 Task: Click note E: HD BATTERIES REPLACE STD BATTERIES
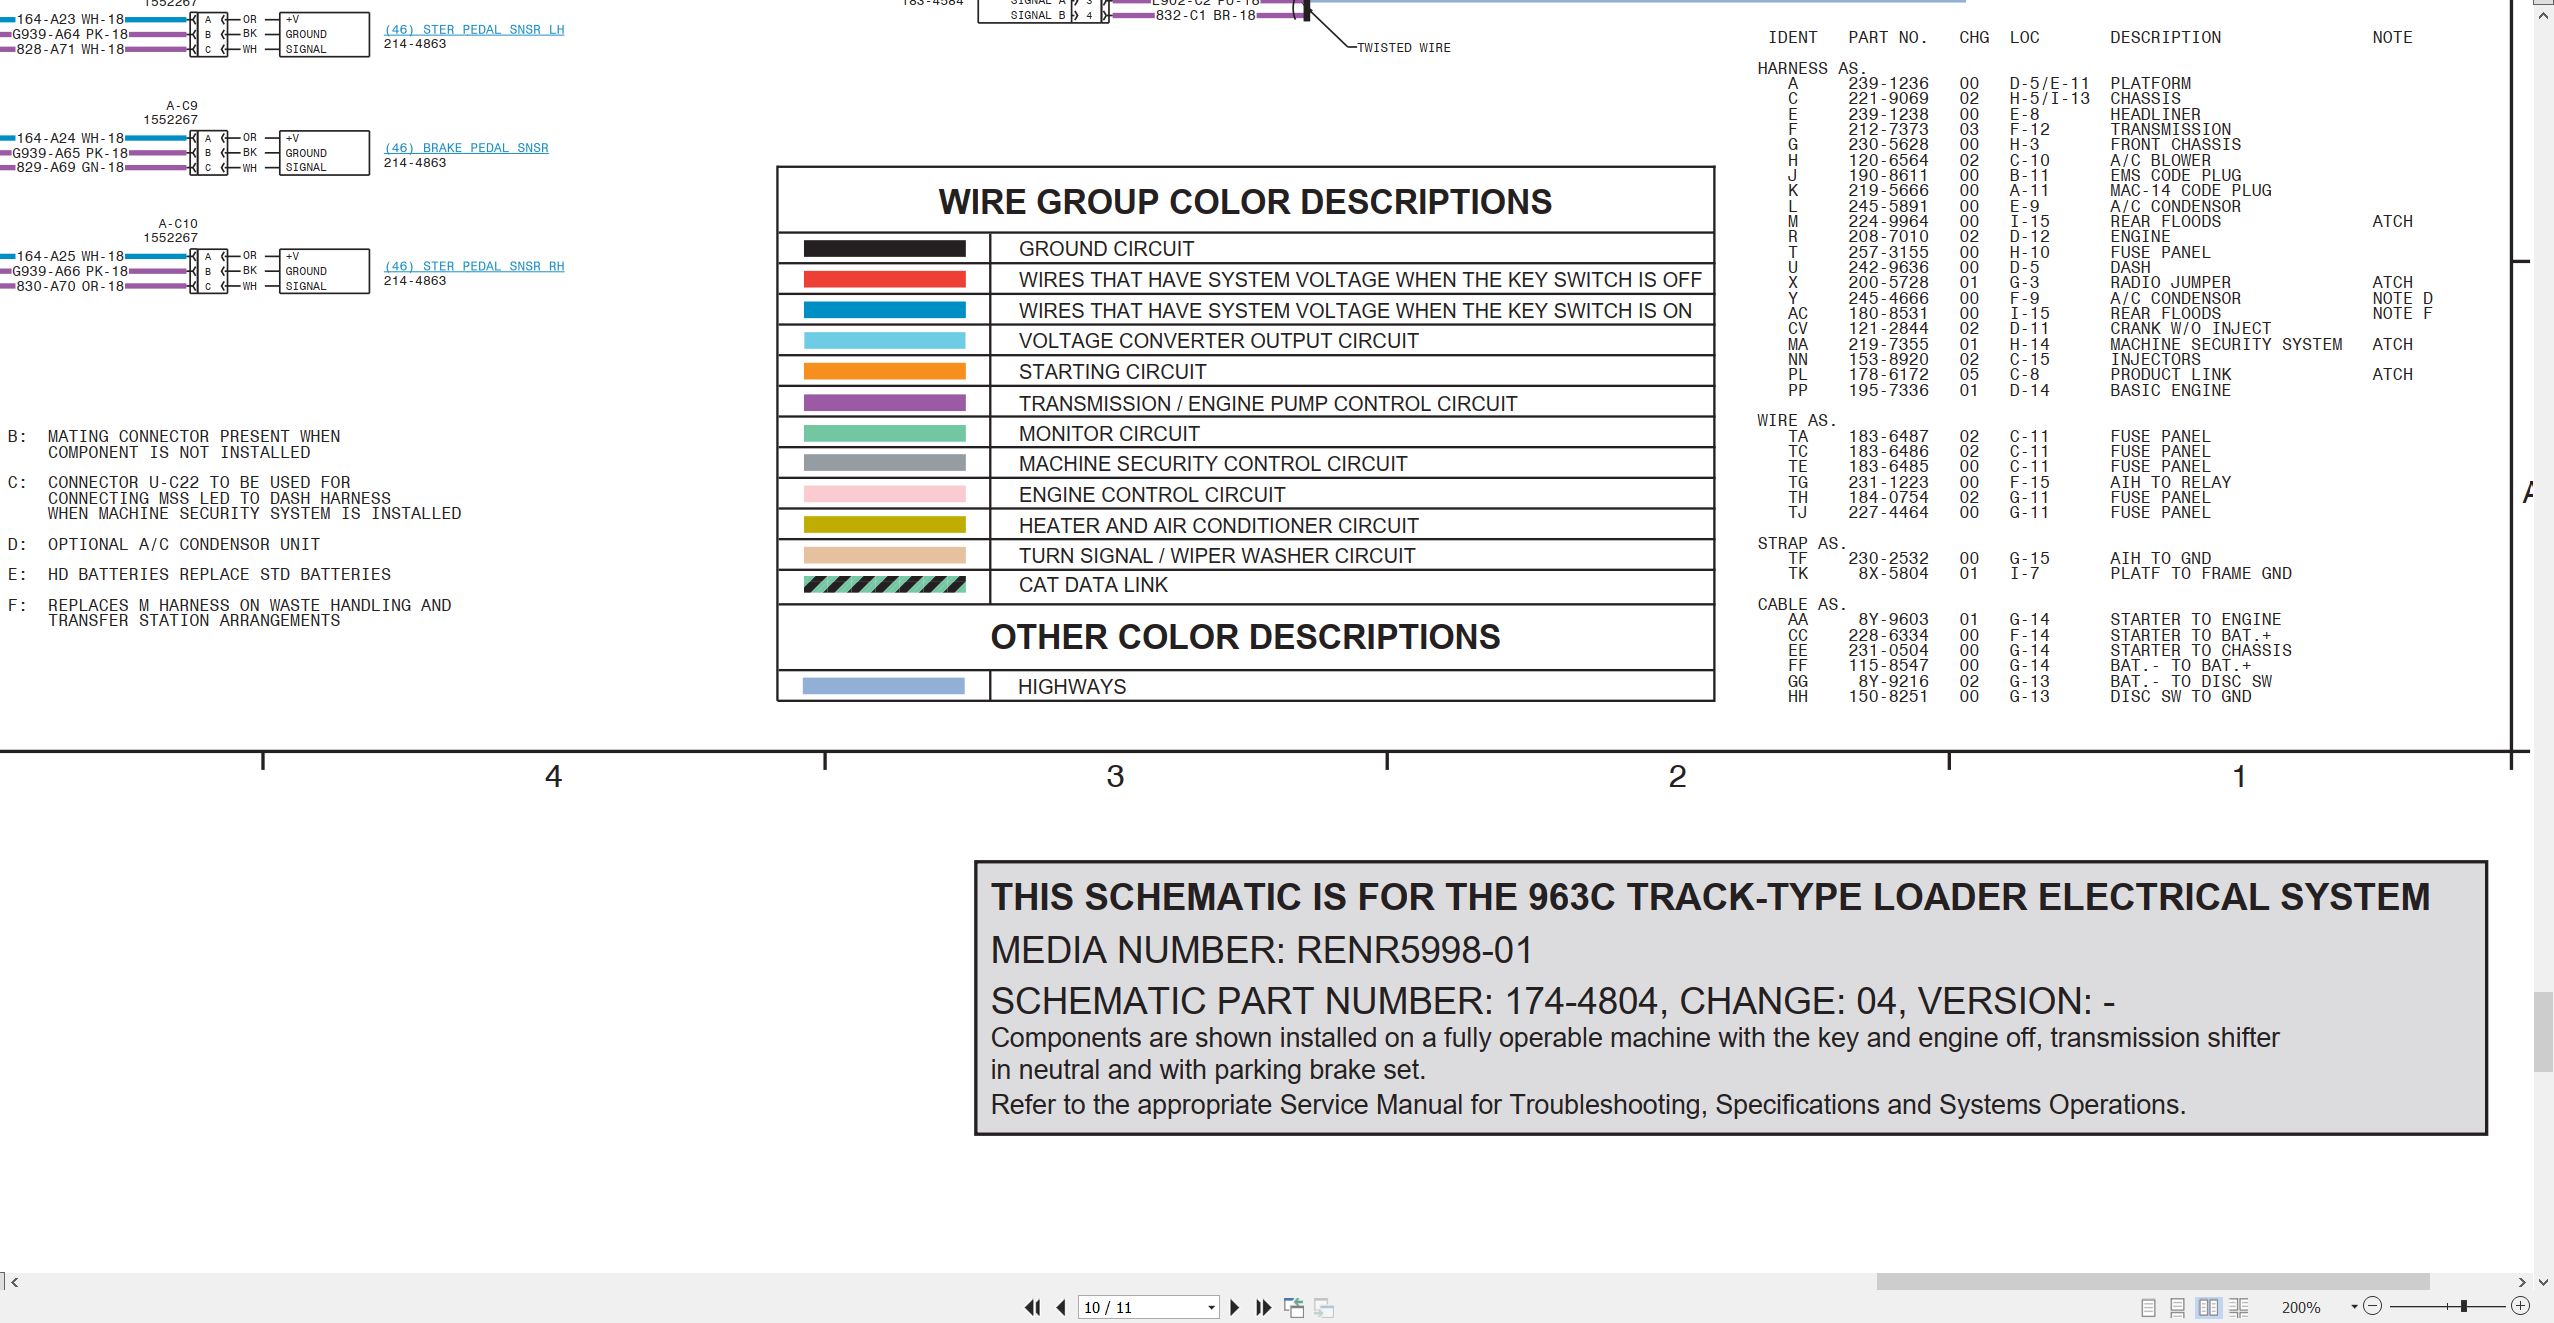click(x=199, y=575)
